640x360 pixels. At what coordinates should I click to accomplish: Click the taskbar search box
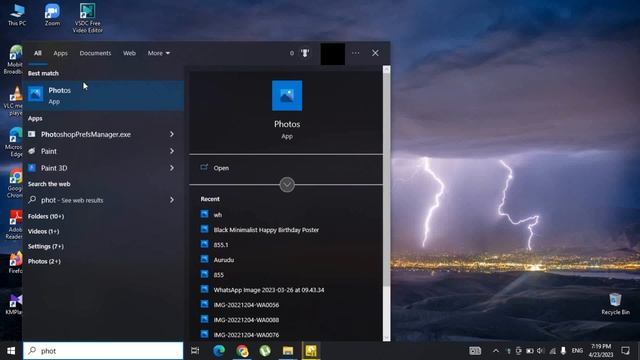[x=103, y=351]
